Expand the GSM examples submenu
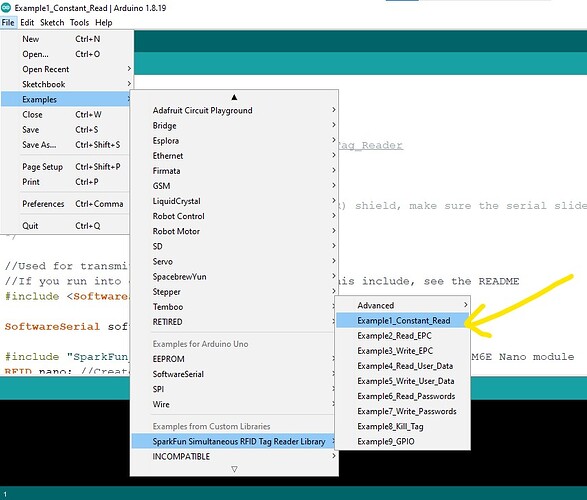Image resolution: width=587 pixels, height=500 pixels. [234, 186]
